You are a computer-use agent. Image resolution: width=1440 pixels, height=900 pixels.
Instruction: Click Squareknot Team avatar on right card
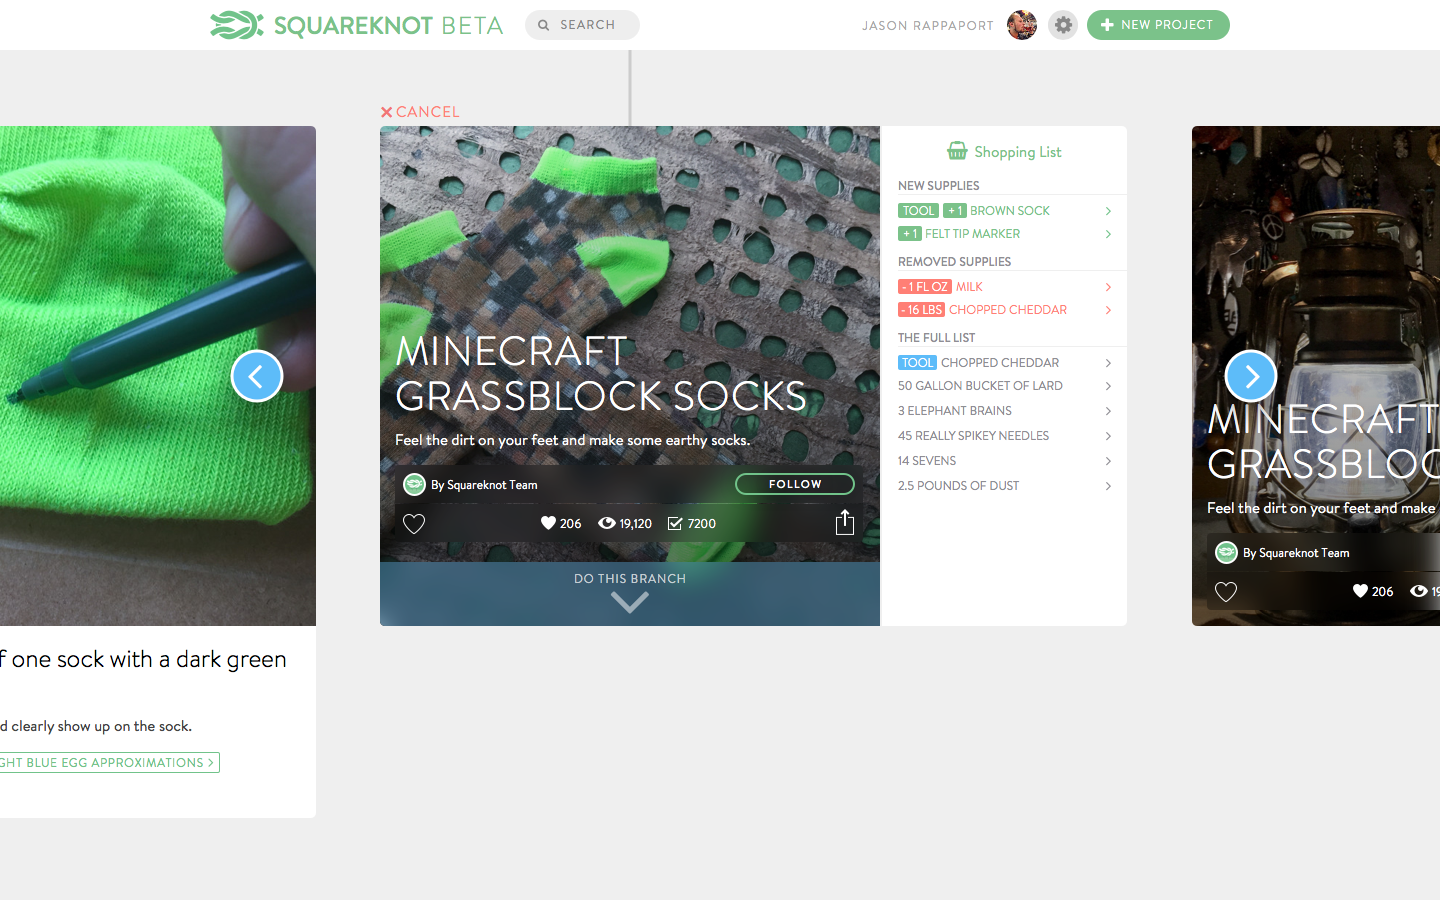click(1226, 552)
